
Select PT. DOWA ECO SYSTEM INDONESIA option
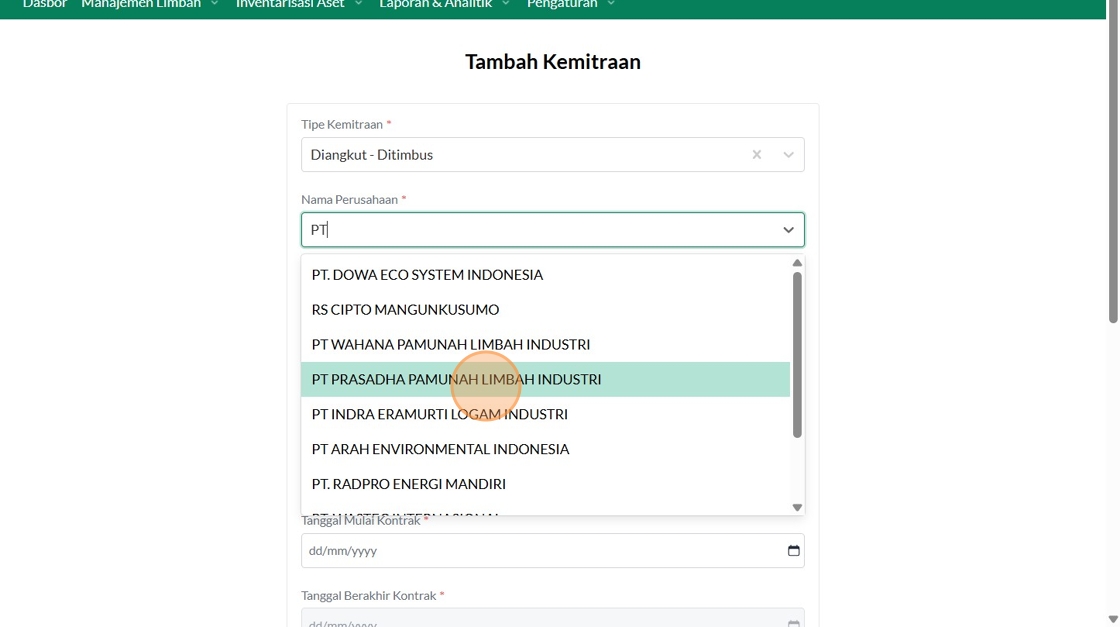pyautogui.click(x=545, y=275)
